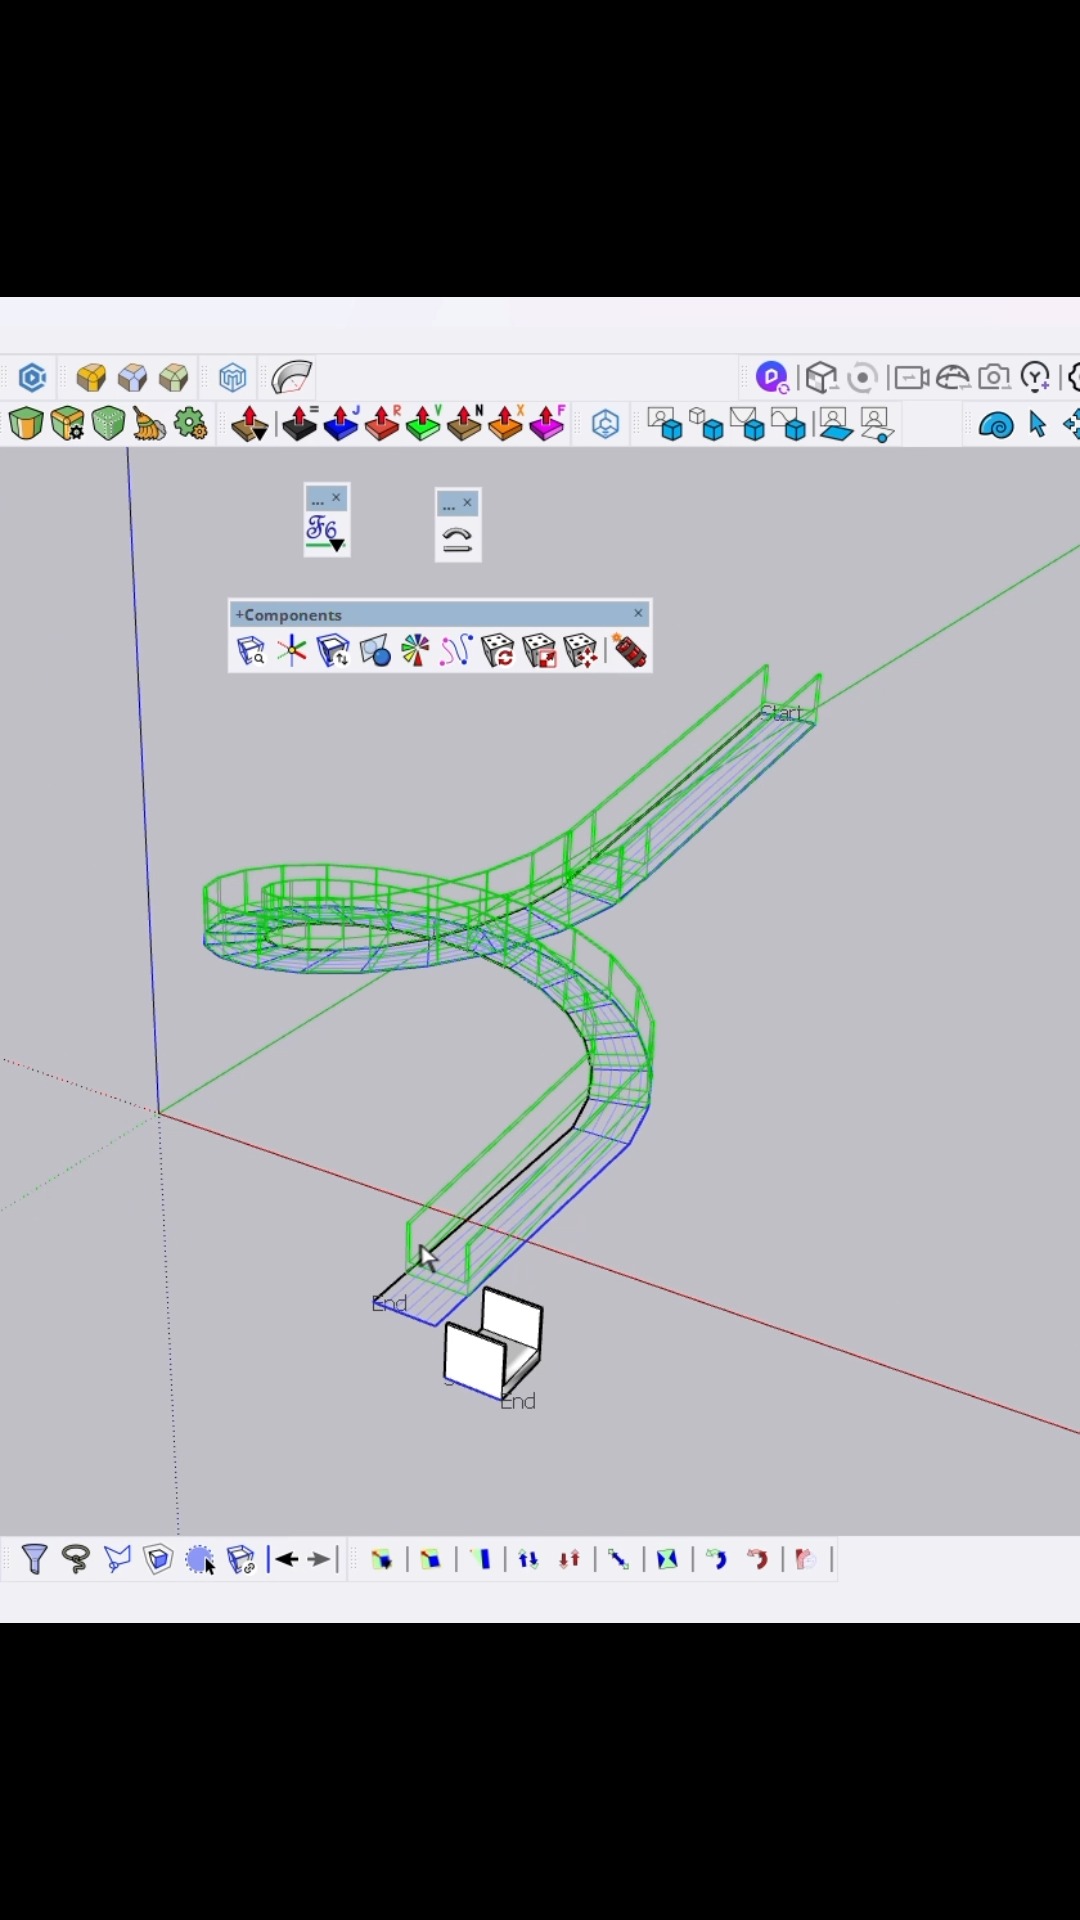Close the +Components floating toolbar

(x=638, y=613)
